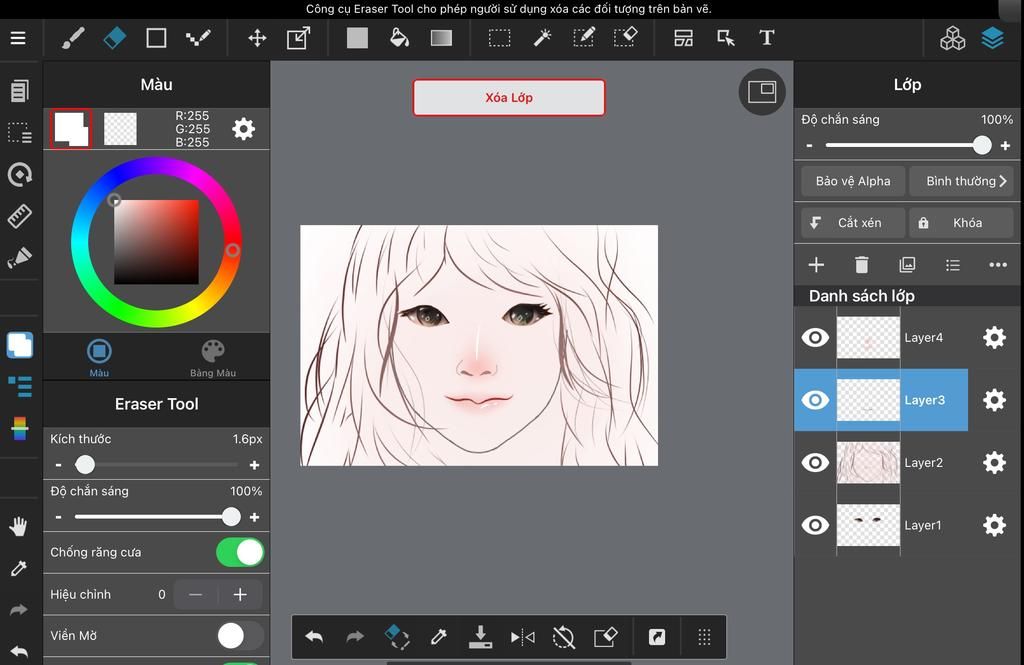Select the Text tool

point(767,38)
